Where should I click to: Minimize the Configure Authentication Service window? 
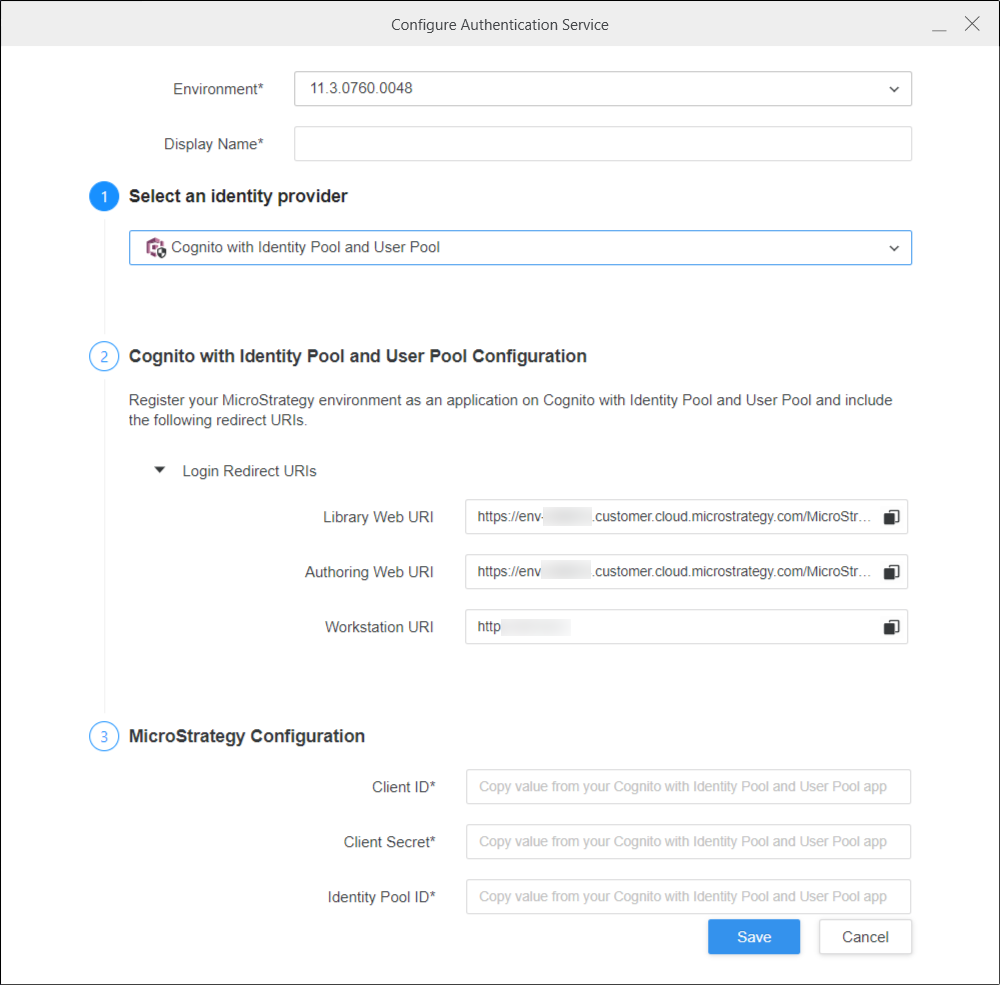tap(939, 25)
